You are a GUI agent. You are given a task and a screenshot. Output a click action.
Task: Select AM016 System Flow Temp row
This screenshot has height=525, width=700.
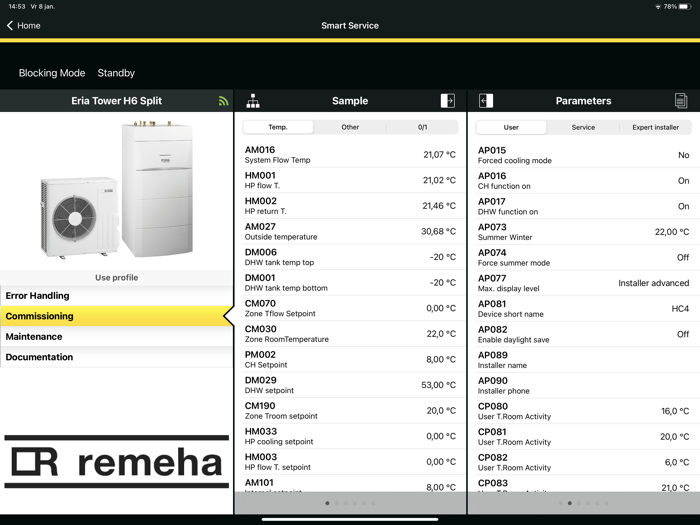point(350,154)
